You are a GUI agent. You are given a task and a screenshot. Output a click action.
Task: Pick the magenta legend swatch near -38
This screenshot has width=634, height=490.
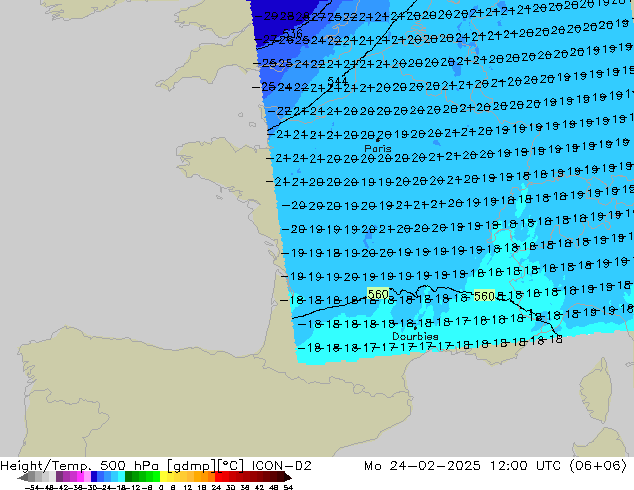pos(80,476)
